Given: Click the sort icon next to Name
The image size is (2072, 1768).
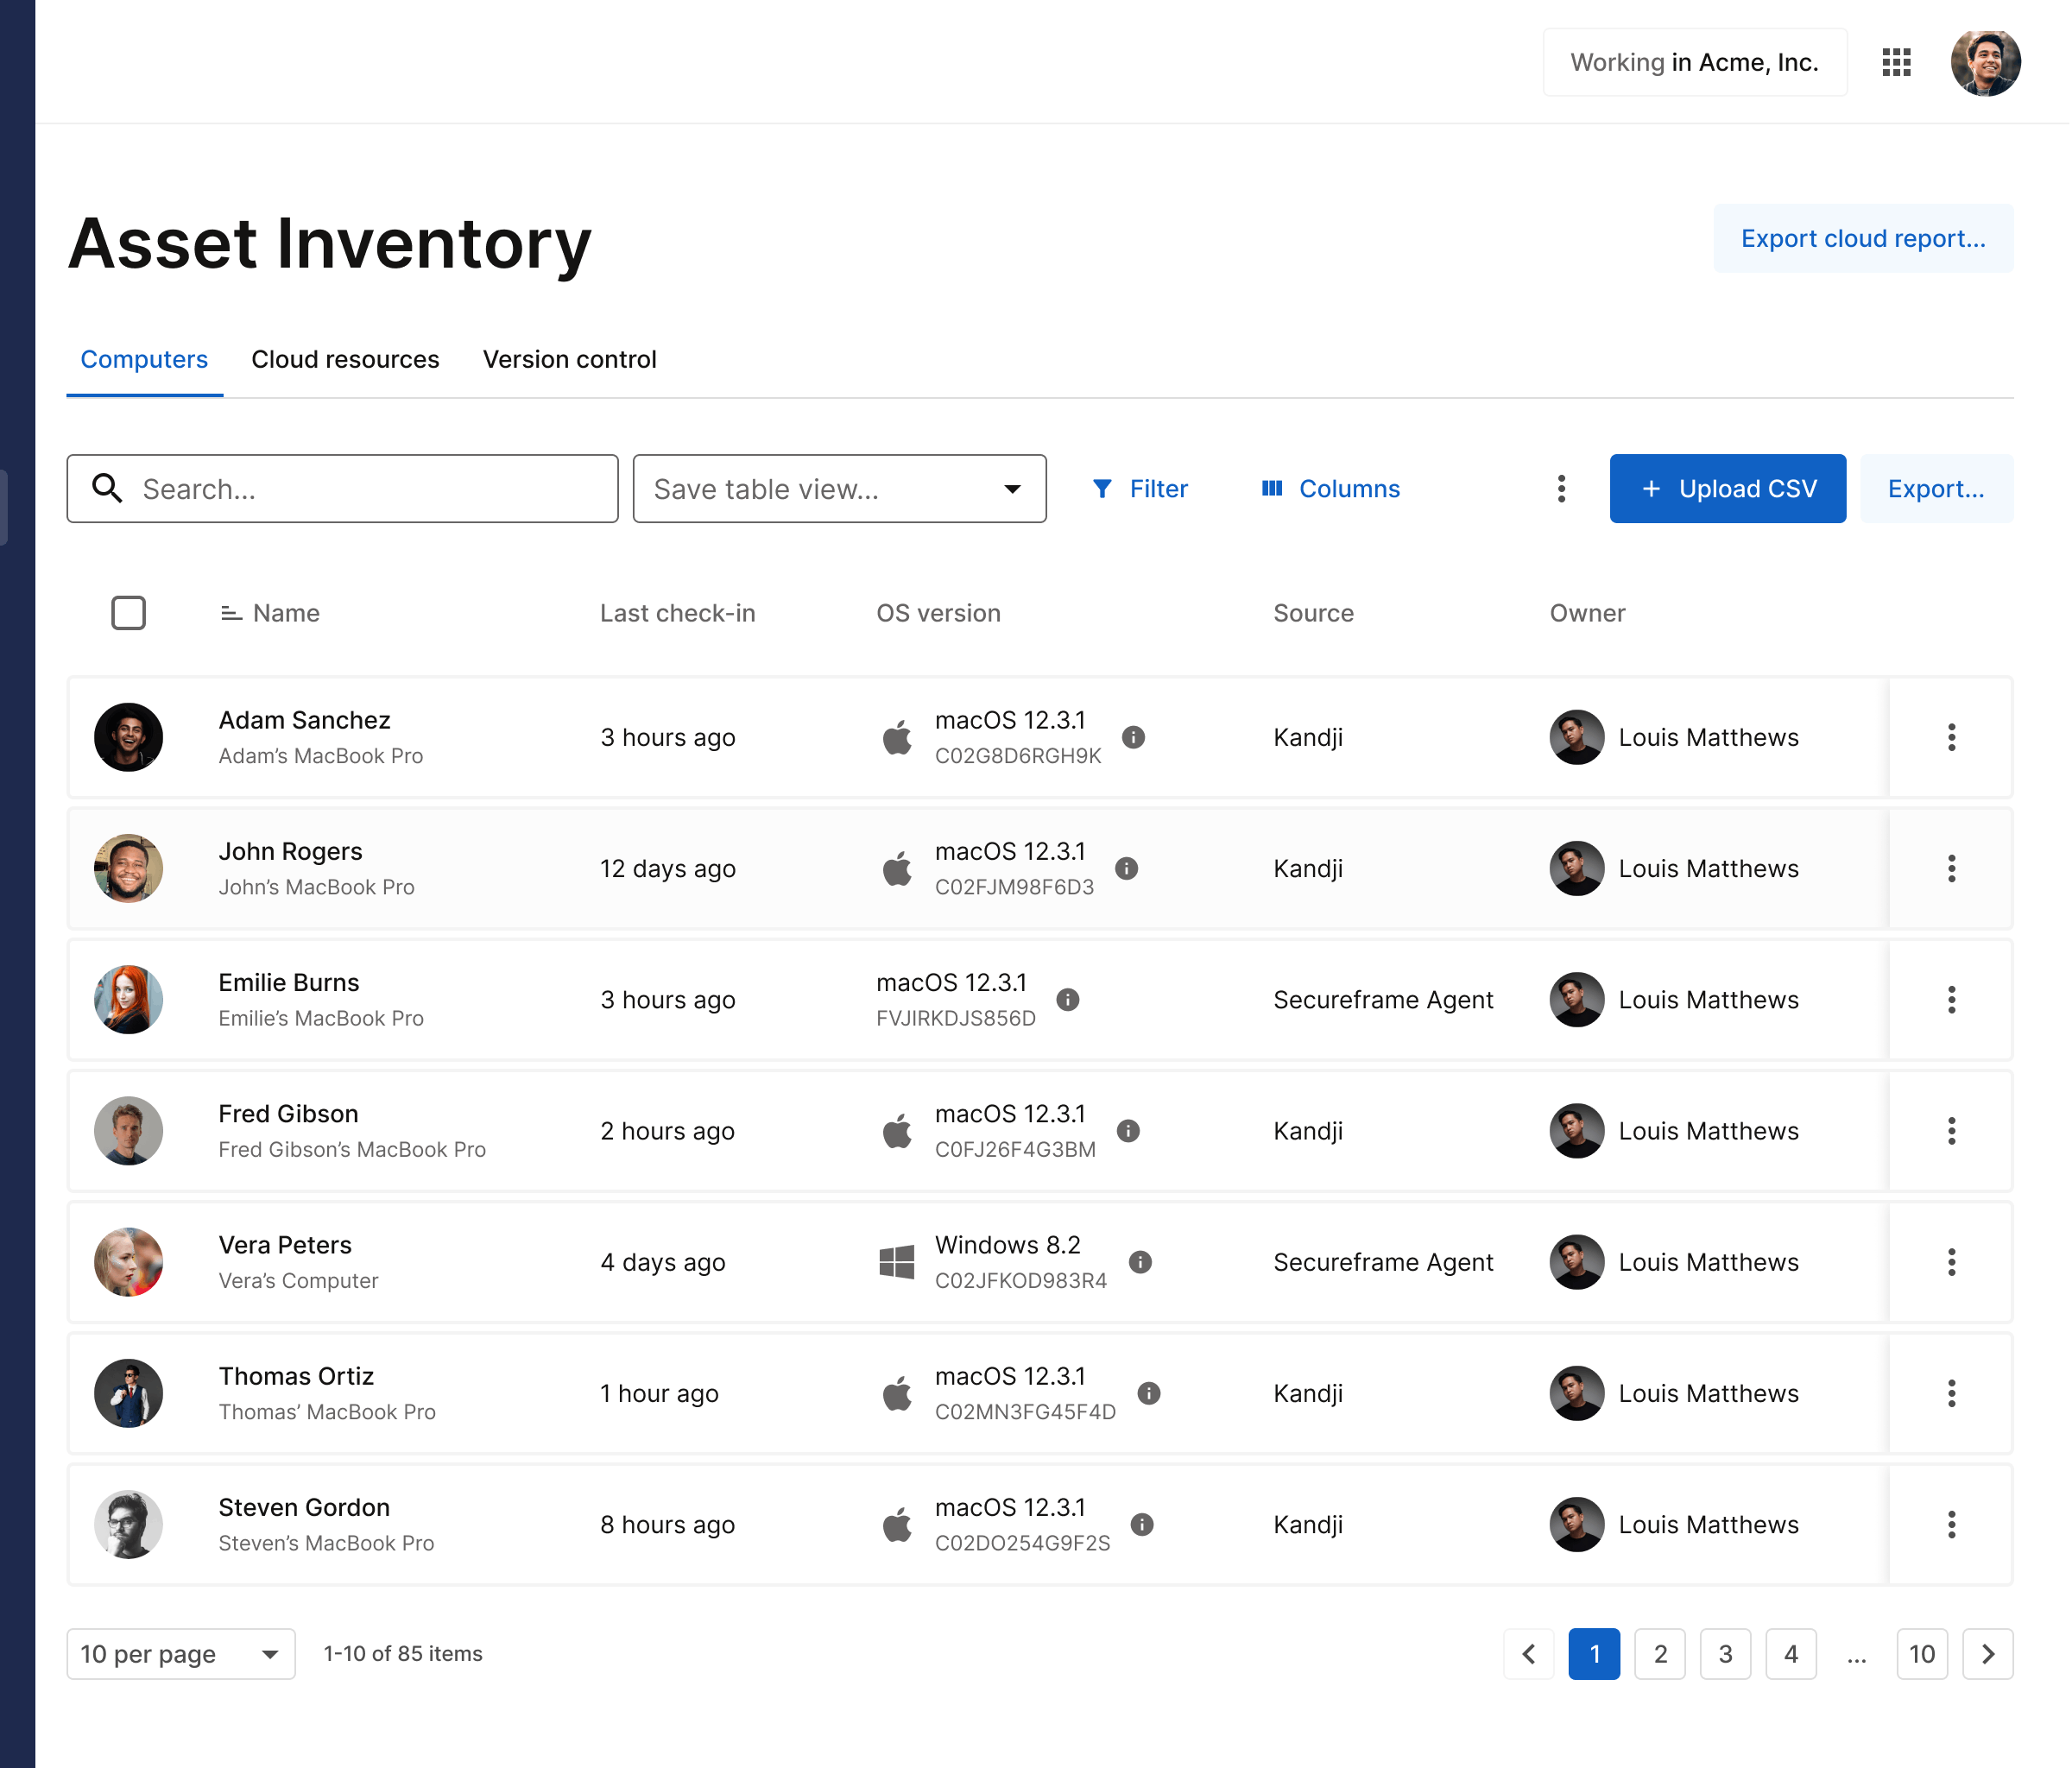Looking at the screenshot, I should pyautogui.click(x=231, y=613).
